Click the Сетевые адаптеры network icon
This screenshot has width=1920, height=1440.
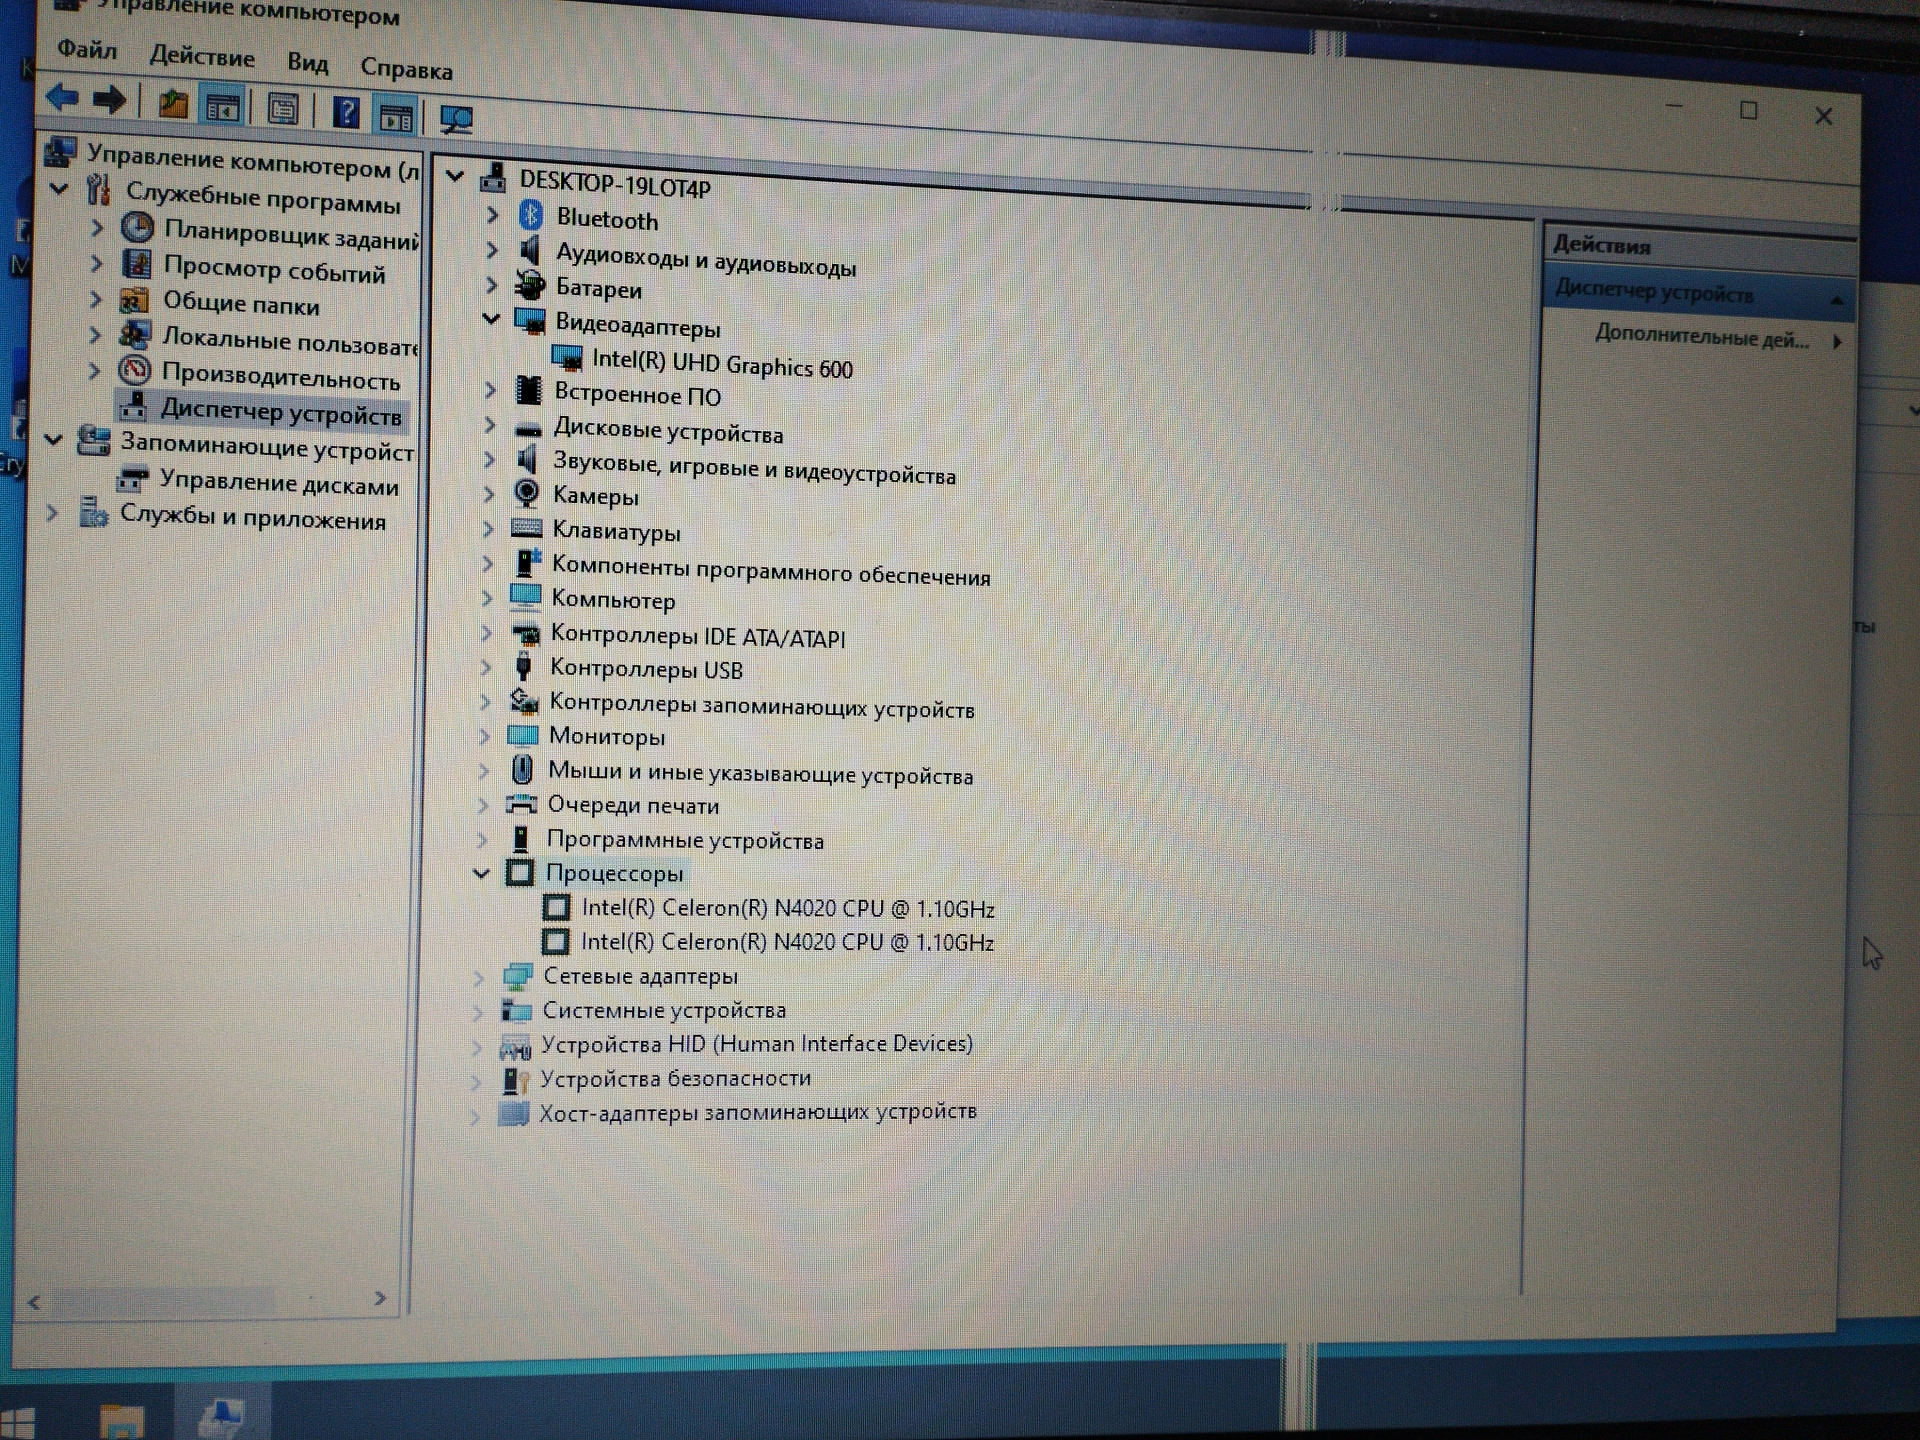click(x=518, y=975)
